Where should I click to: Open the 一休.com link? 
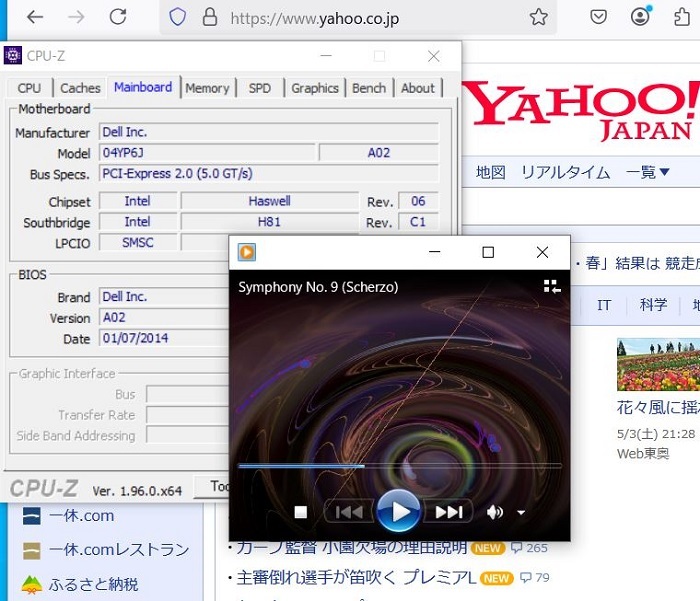[82, 516]
